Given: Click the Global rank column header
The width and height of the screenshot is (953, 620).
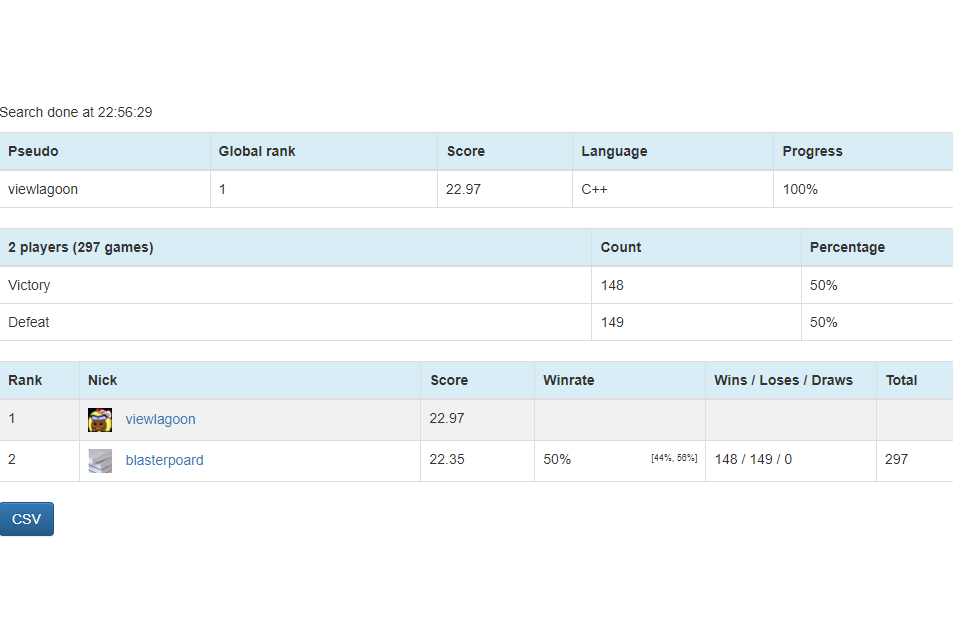Looking at the screenshot, I should [x=257, y=151].
